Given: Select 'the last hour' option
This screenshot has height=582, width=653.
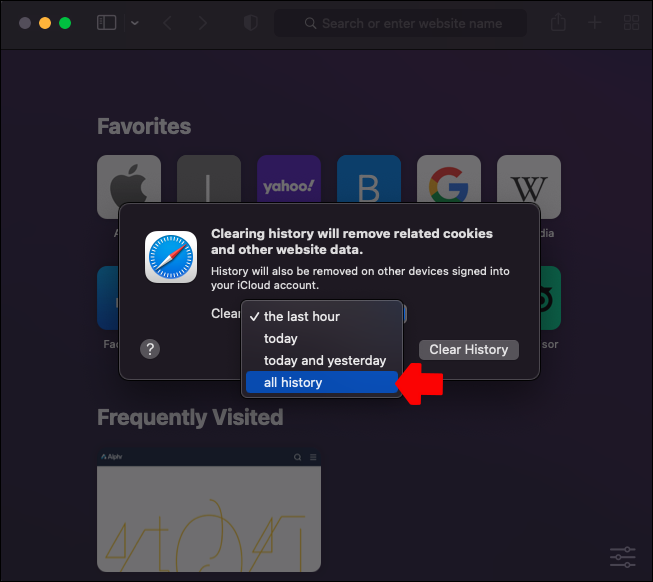Looking at the screenshot, I should 322,316.
